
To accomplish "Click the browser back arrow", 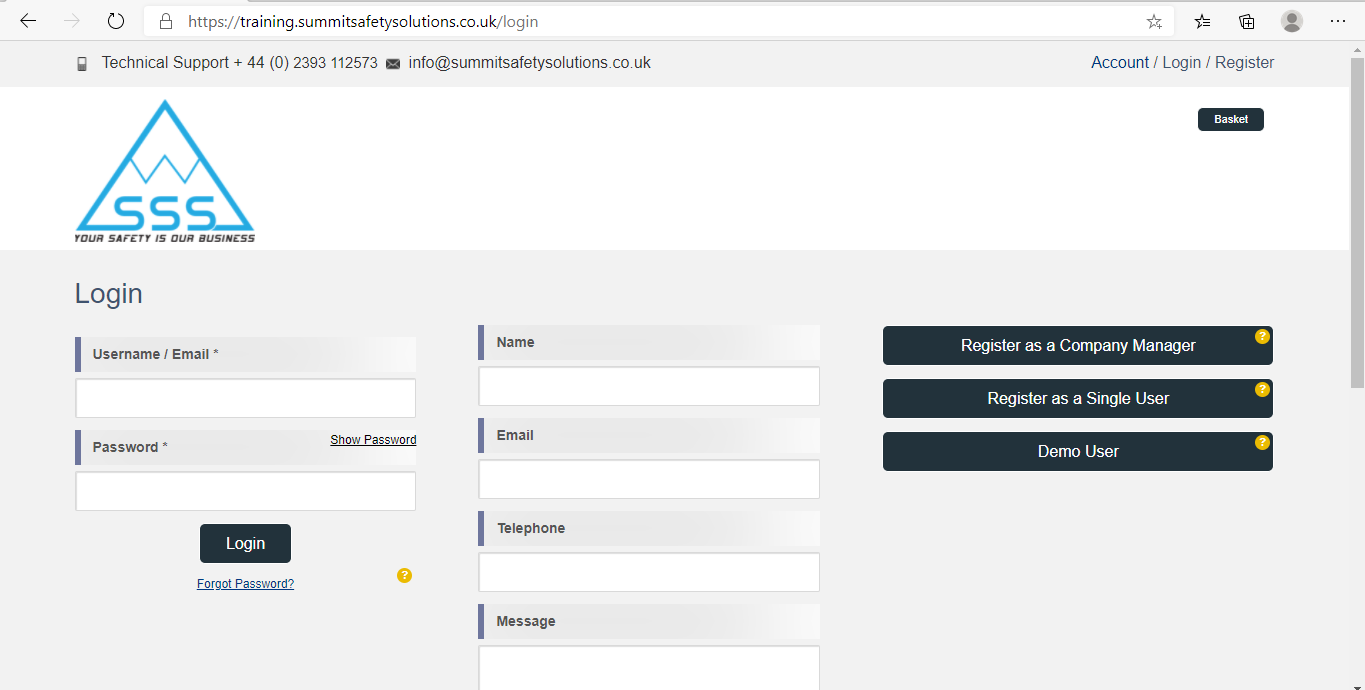I will [28, 21].
